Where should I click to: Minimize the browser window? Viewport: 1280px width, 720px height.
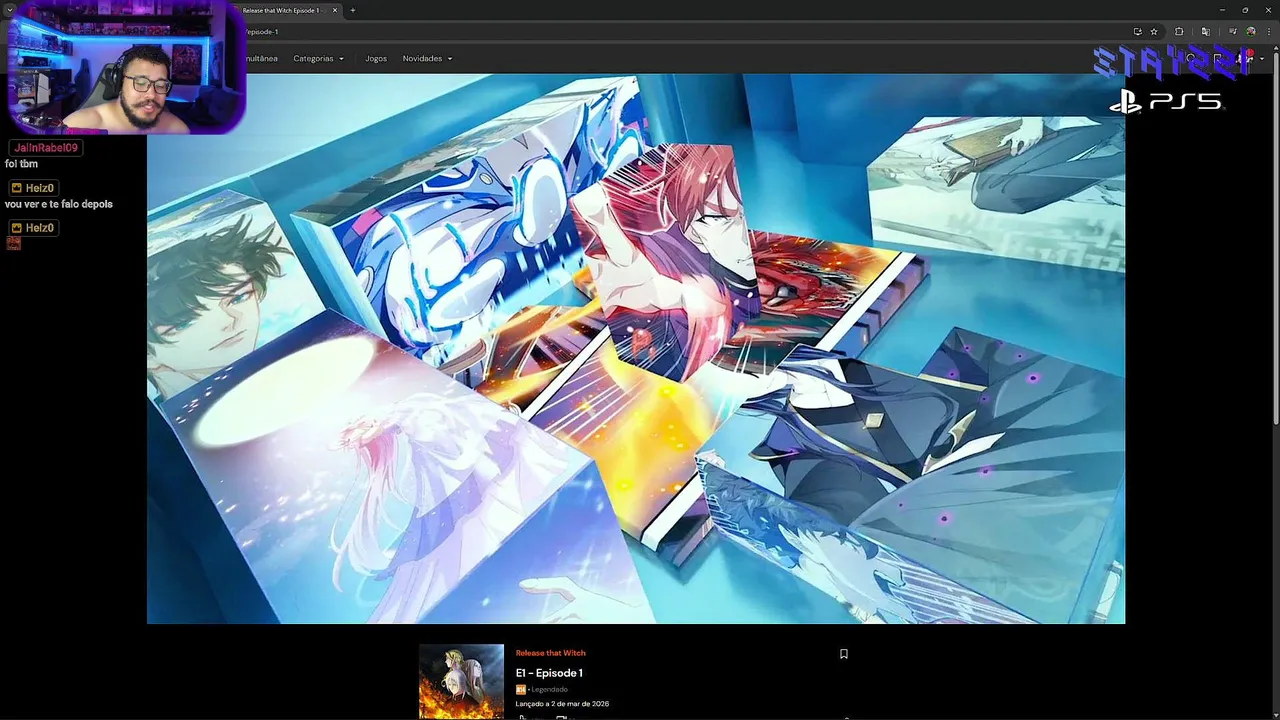tap(1222, 10)
